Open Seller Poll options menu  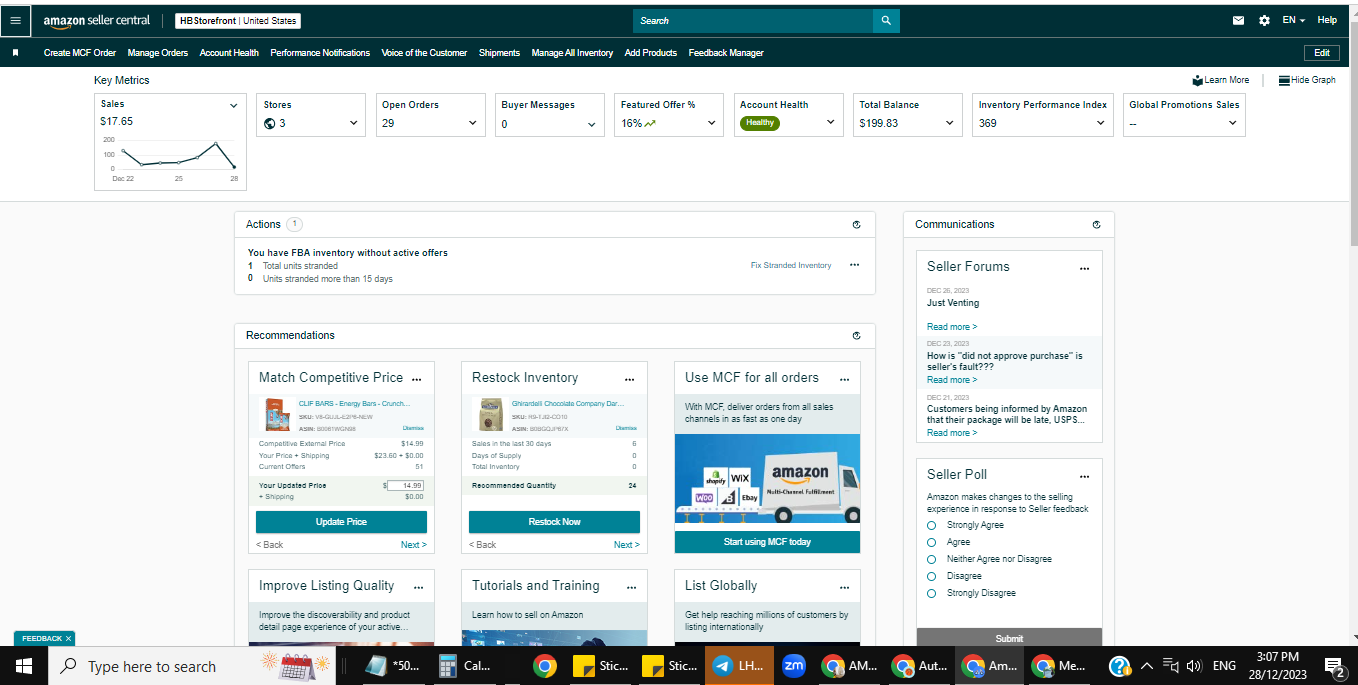tap(1084, 477)
